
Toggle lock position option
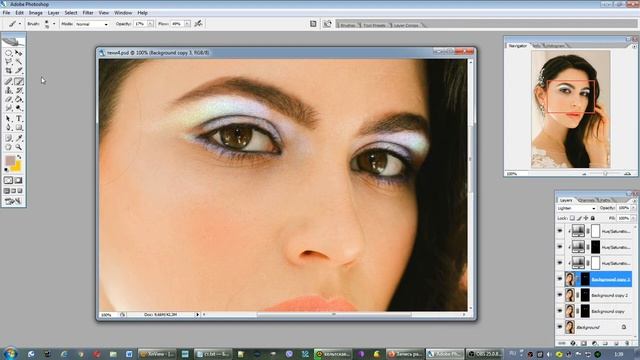point(586,218)
